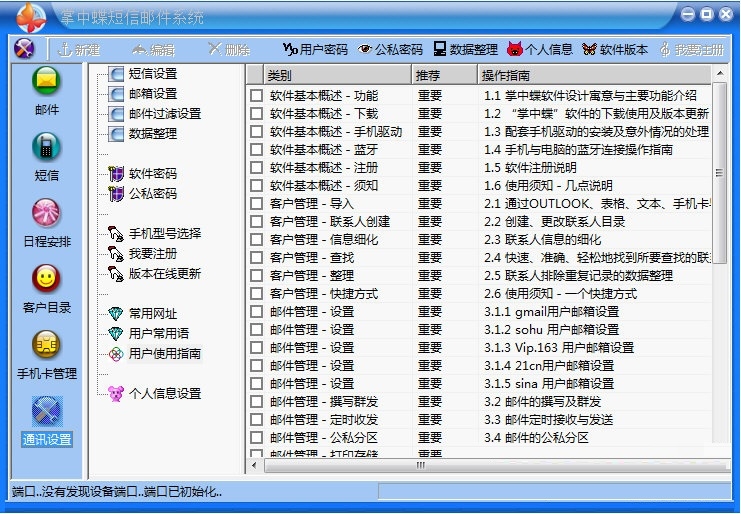Image resolution: width=741 pixels, height=514 pixels.
Task: Check the 软件基本概述 - 注册 row checkbox
Action: tap(256, 168)
